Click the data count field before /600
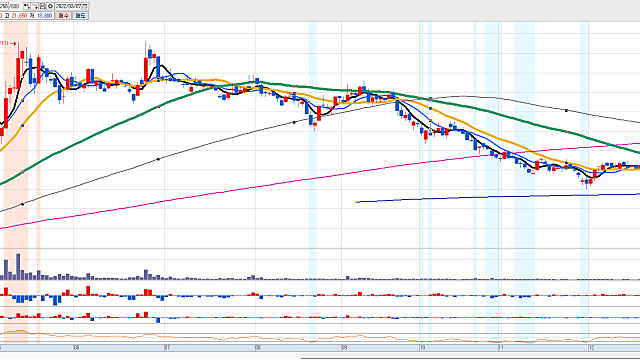Viewport: 640px width, 360px height. tap(4, 6)
